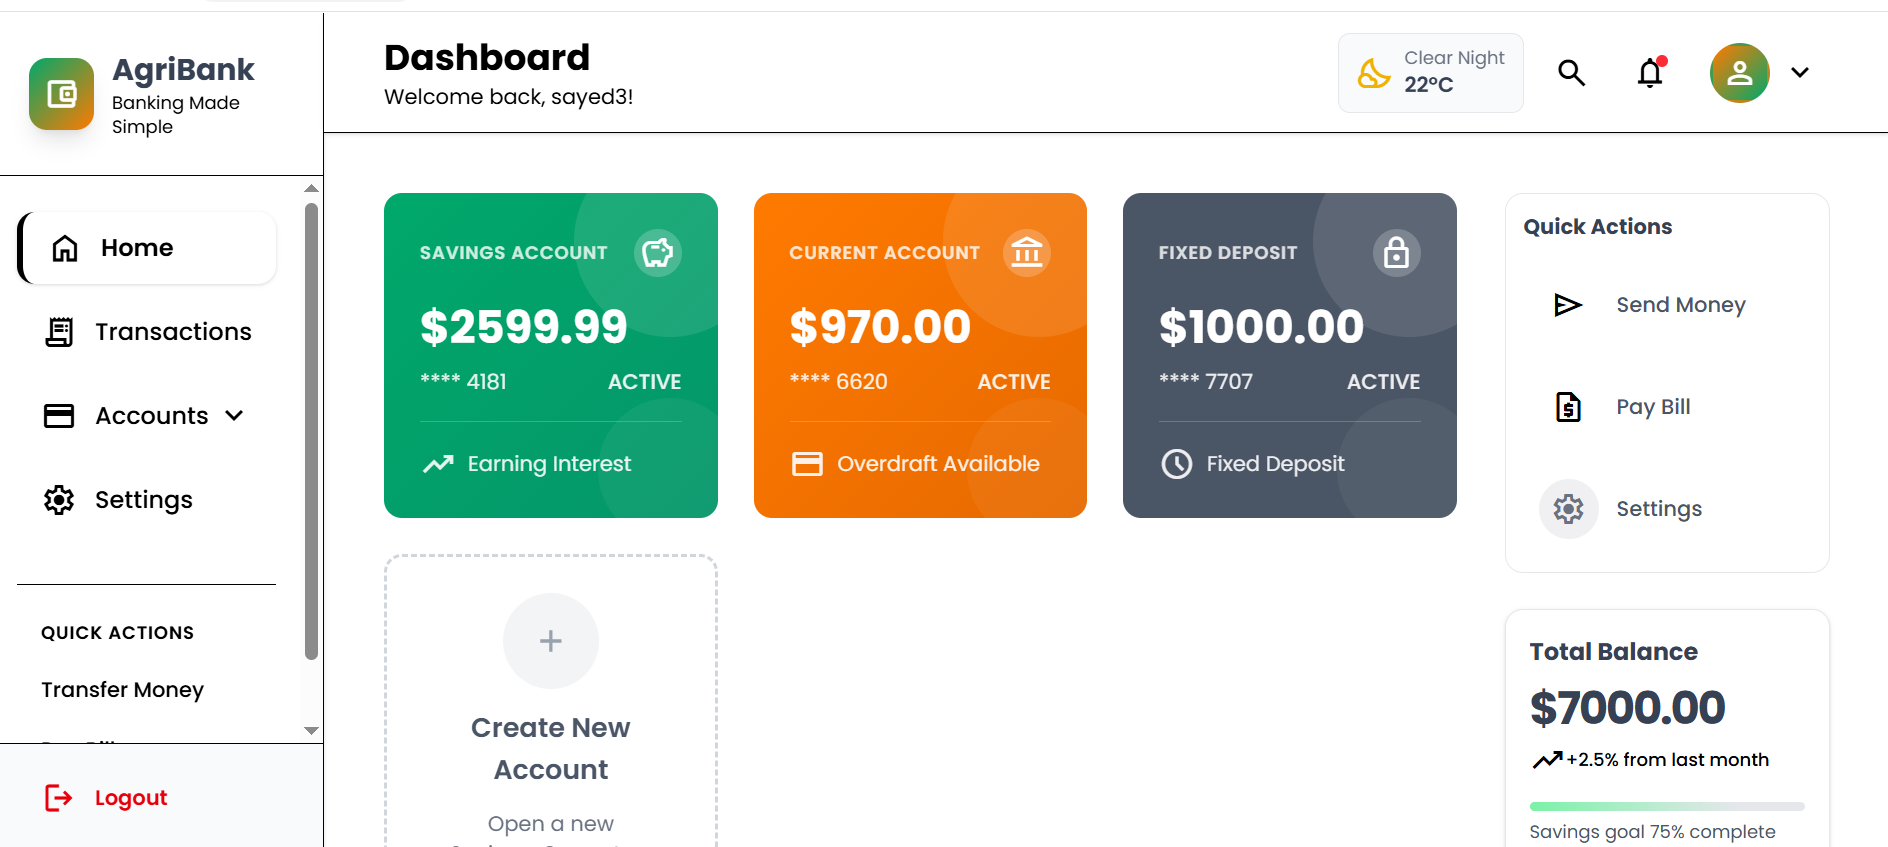Click the bank icon on Current Account card
Image resolution: width=1888 pixels, height=847 pixels.
click(x=1028, y=253)
